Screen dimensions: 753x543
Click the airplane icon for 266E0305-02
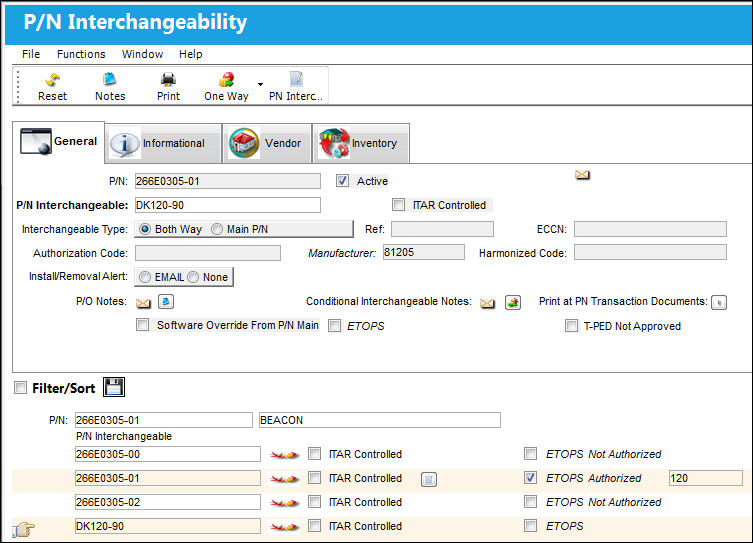click(x=284, y=503)
